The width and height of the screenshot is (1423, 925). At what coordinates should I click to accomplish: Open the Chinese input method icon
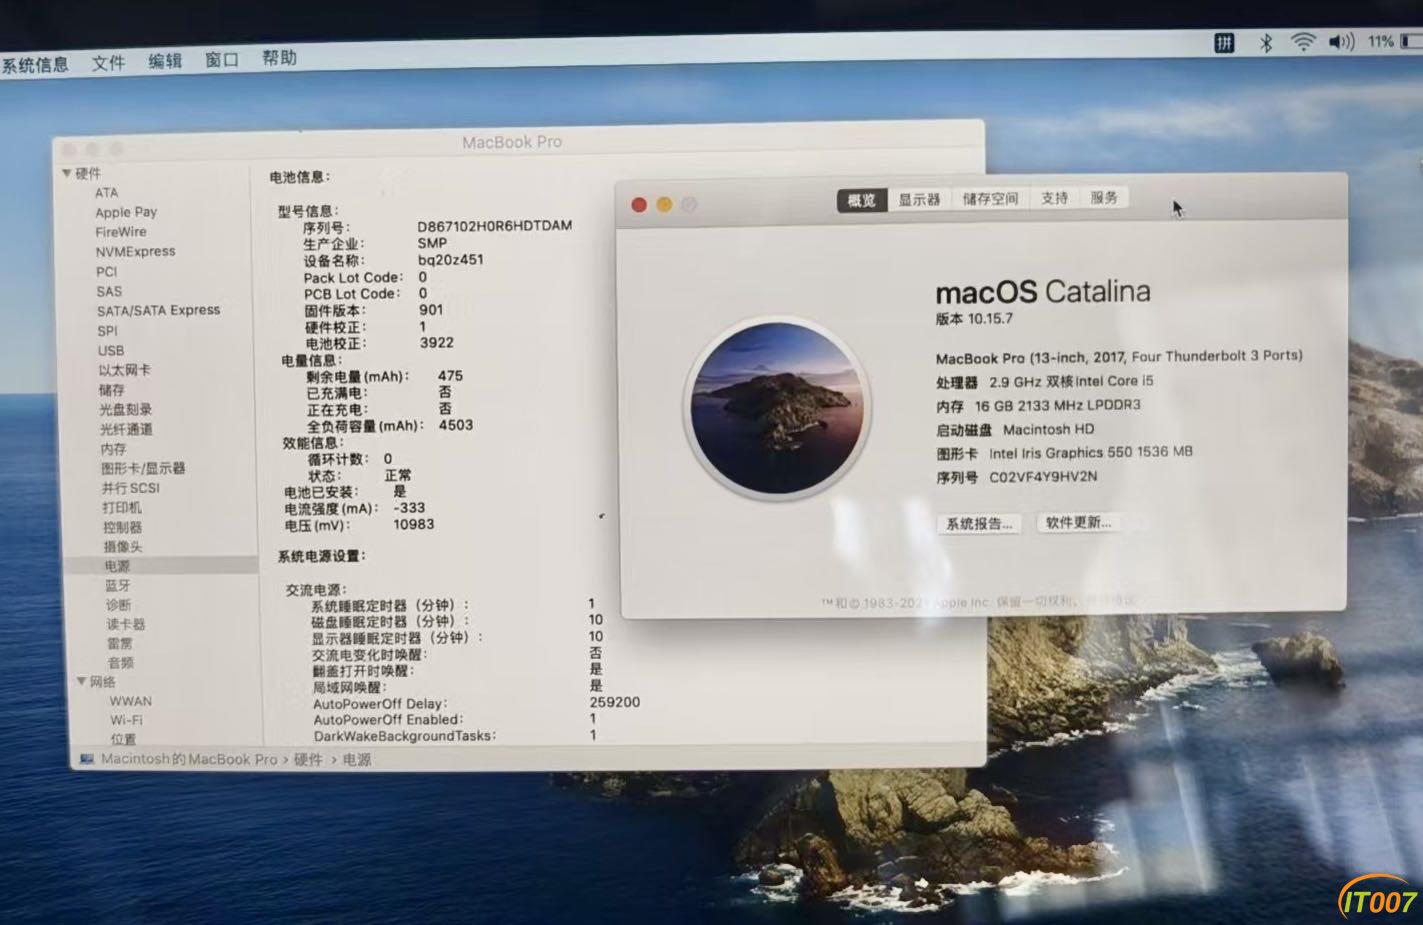[1224, 43]
